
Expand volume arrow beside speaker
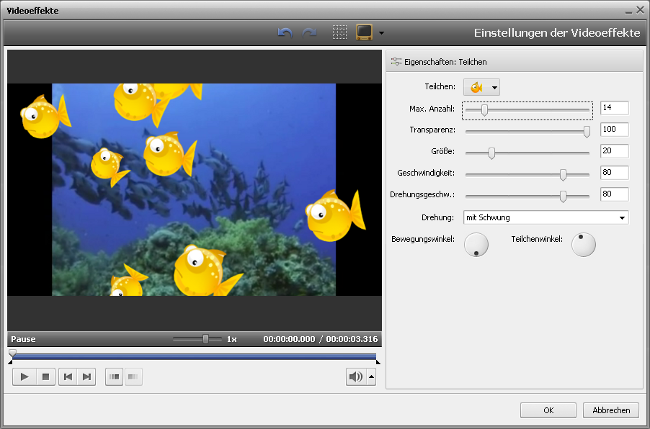(372, 376)
